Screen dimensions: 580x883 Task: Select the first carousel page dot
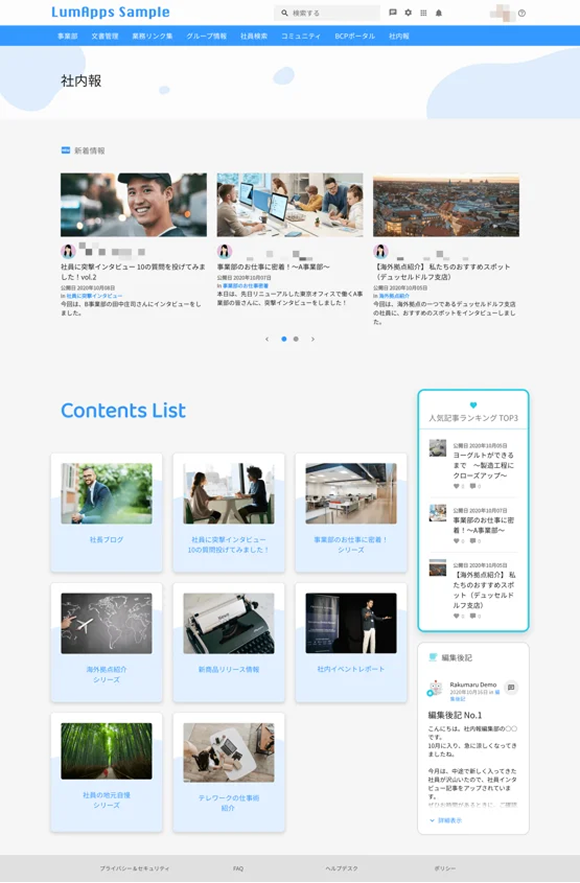click(284, 339)
